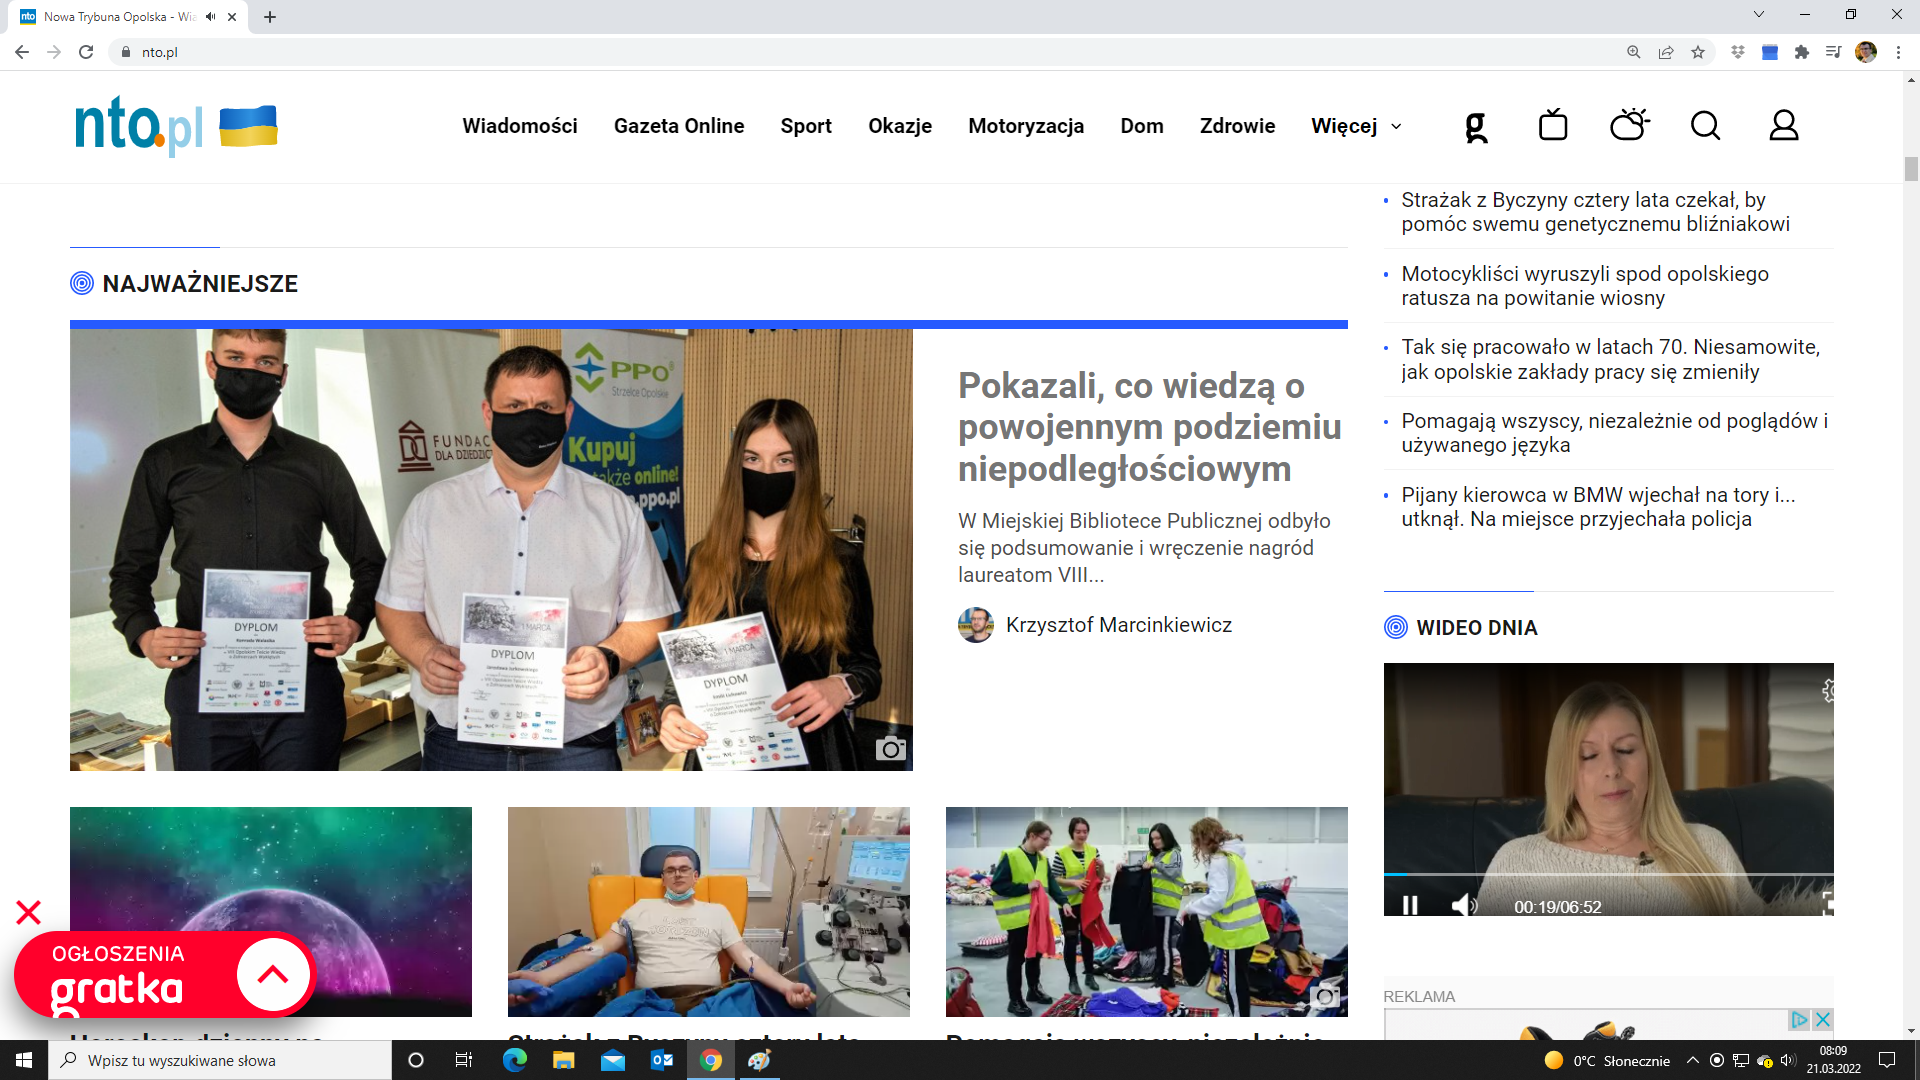The height and width of the screenshot is (1080, 1920).
Task: Open Chrome profile avatar
Action: coord(1866,52)
